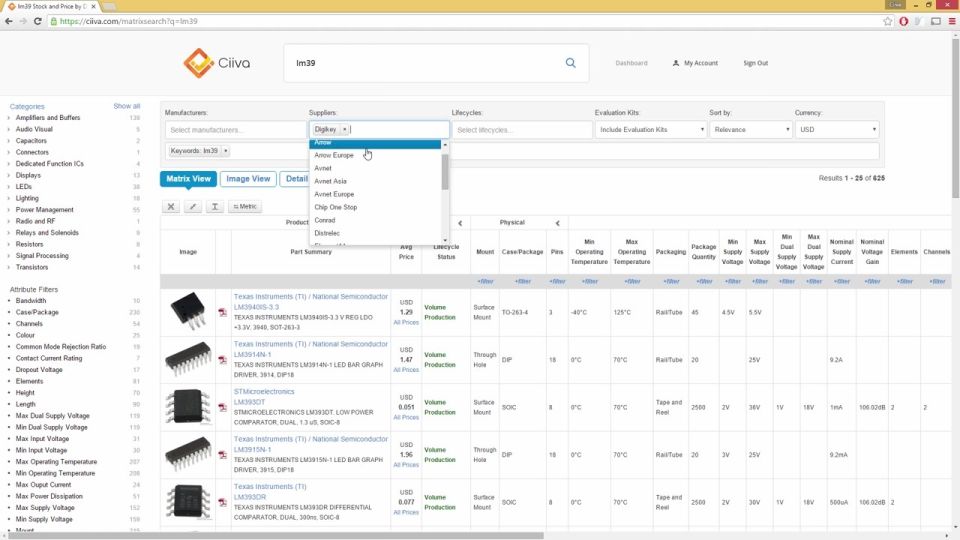Click Sign Out

(x=756, y=63)
